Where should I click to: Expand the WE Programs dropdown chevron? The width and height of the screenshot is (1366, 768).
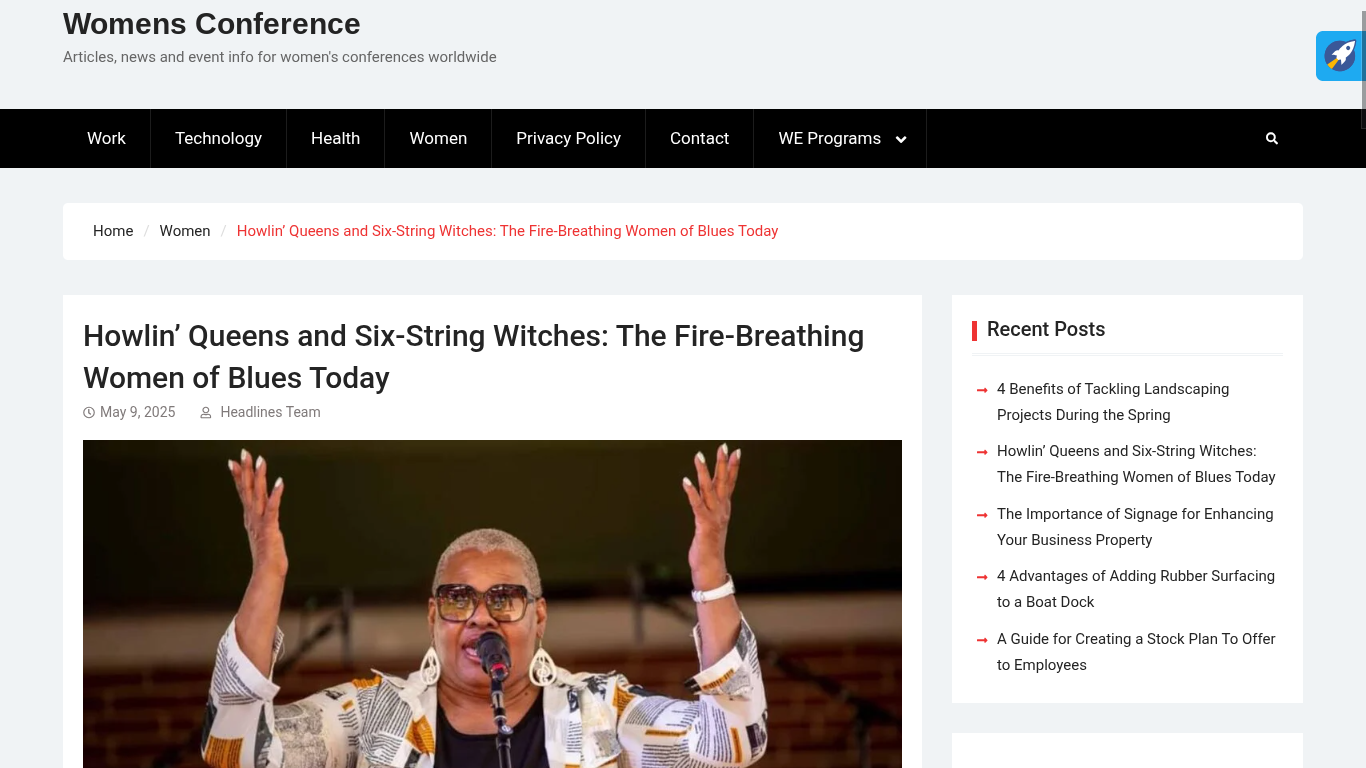(901, 139)
